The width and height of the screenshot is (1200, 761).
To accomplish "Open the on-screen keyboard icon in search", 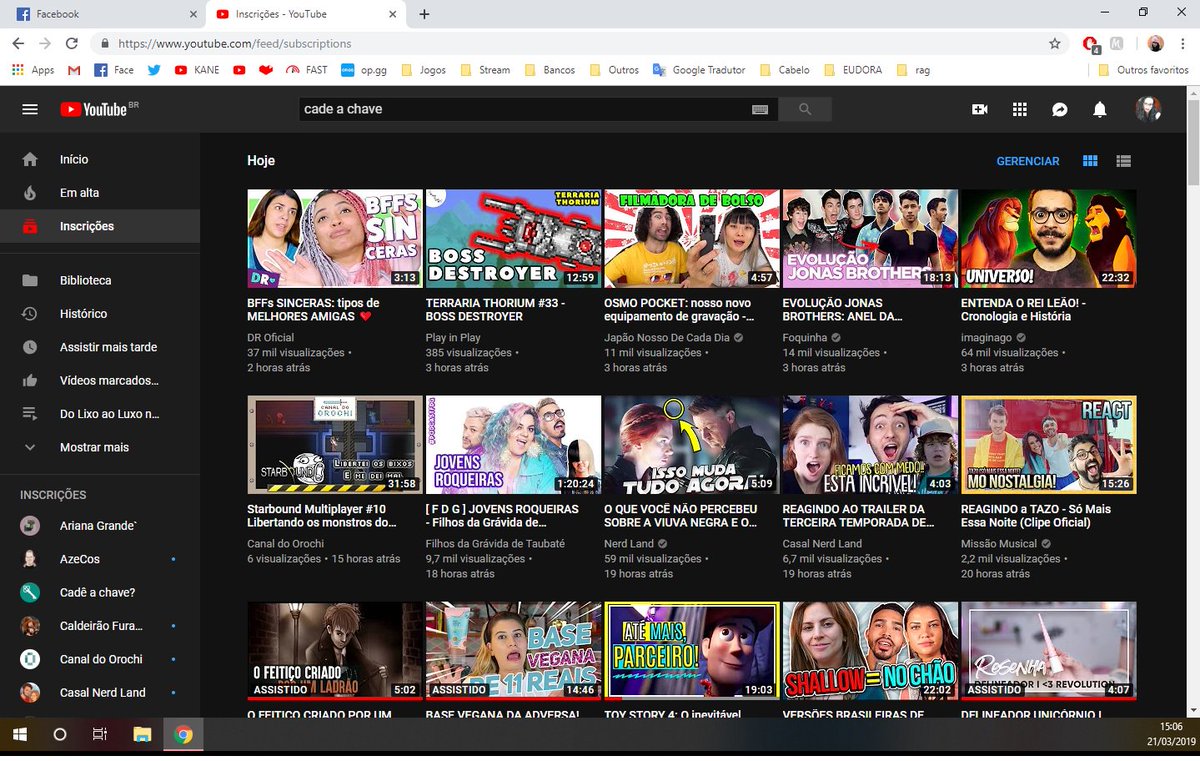I will click(760, 109).
